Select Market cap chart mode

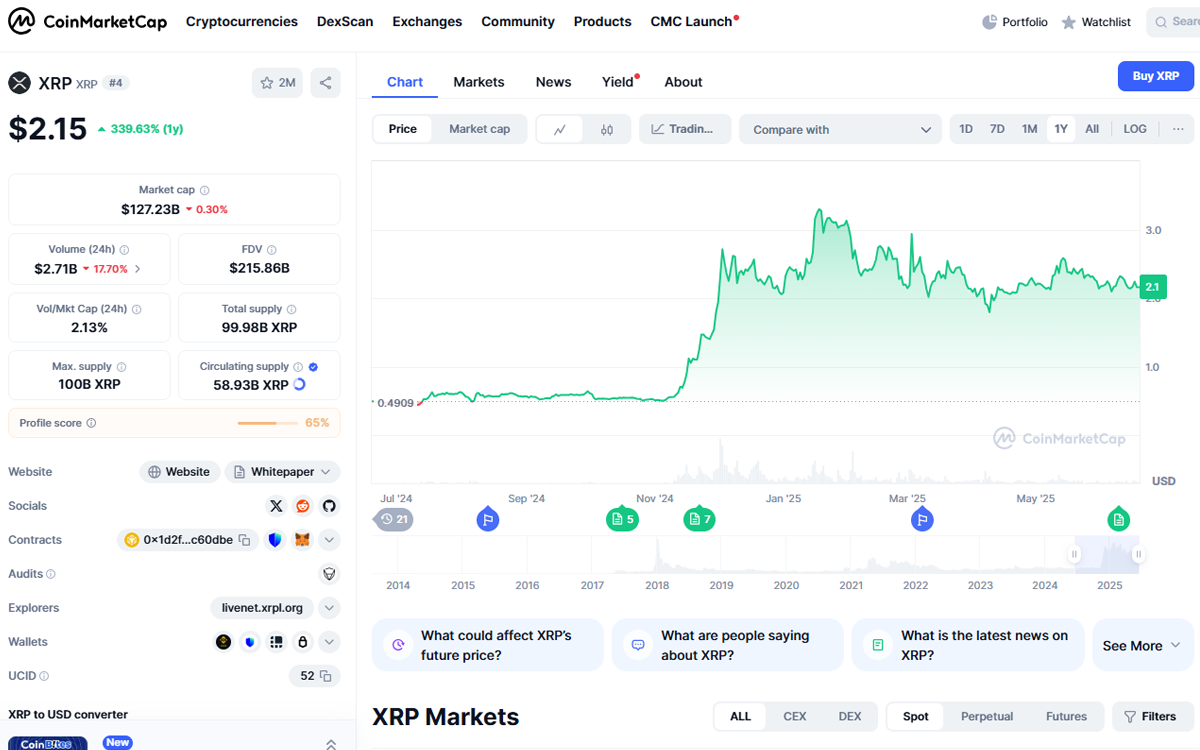pyautogui.click(x=479, y=129)
